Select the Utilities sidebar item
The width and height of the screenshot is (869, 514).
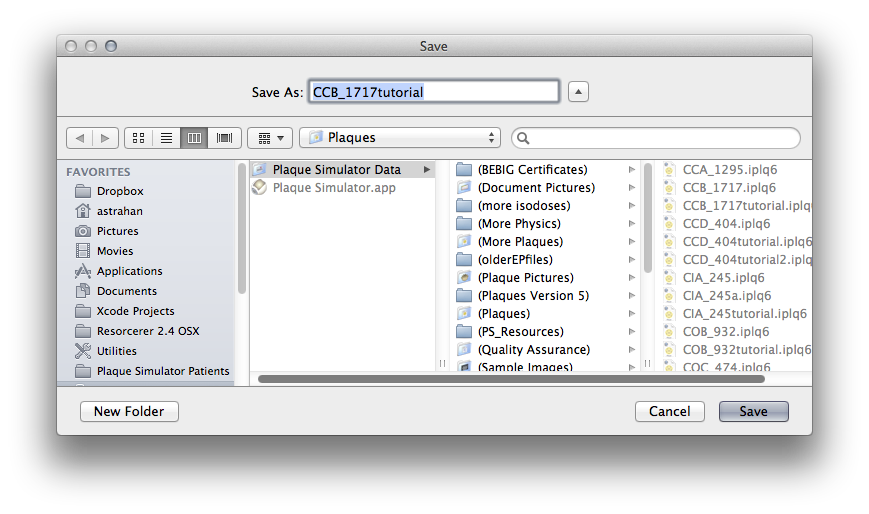pyautogui.click(x=117, y=351)
